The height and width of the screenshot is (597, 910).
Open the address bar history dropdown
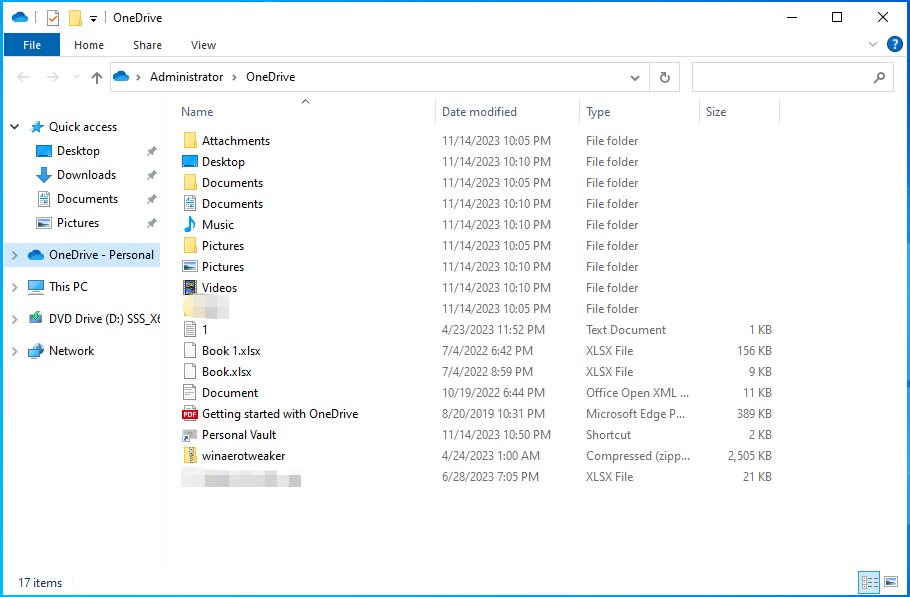[635, 78]
